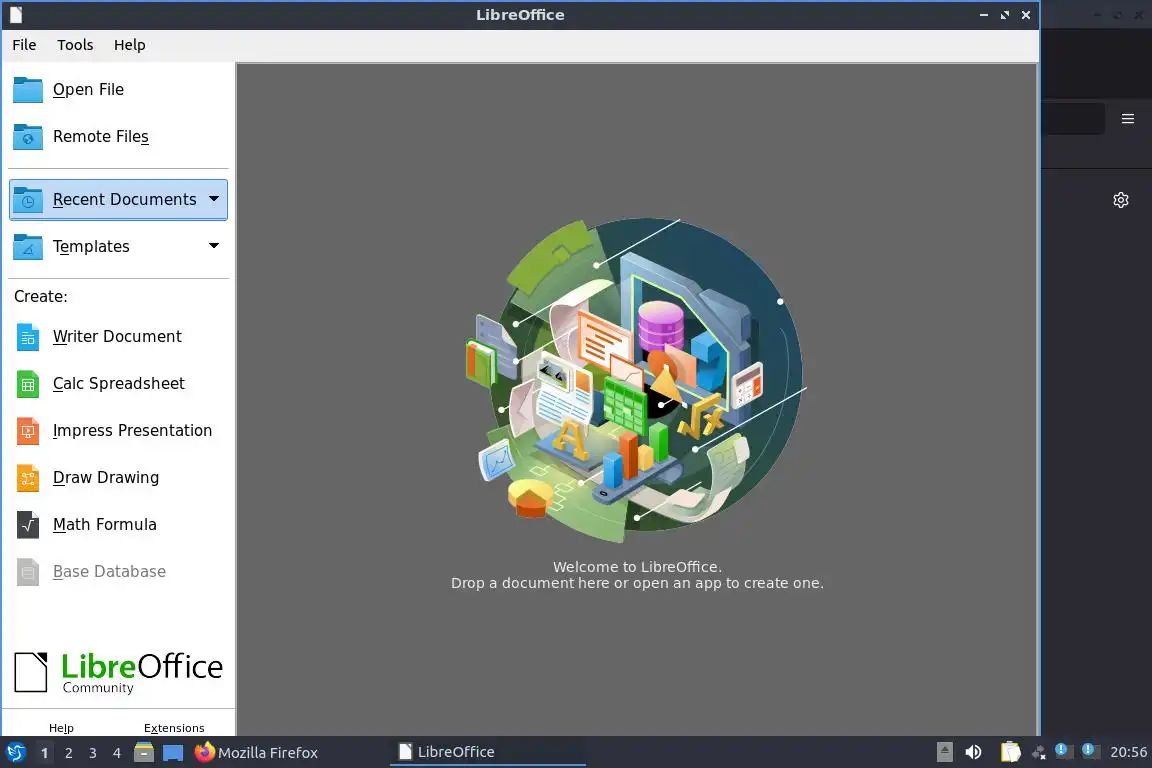Click the Templates folder icon

coord(28,247)
